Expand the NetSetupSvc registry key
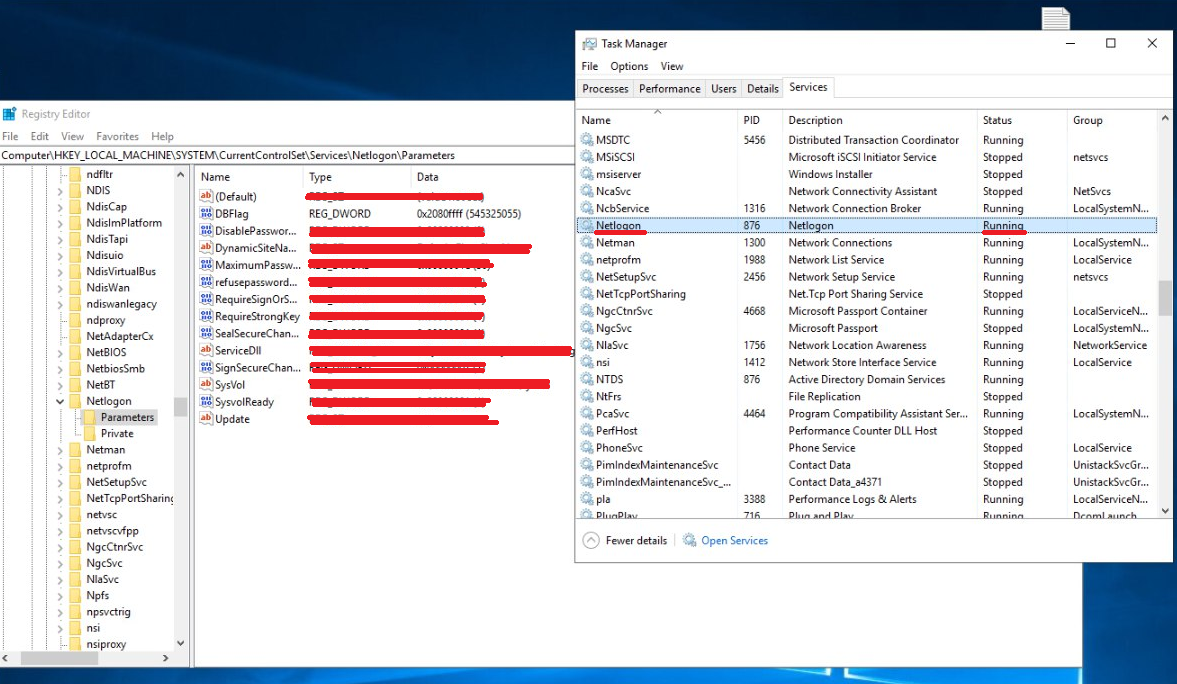This screenshot has width=1177, height=684. [x=59, y=482]
